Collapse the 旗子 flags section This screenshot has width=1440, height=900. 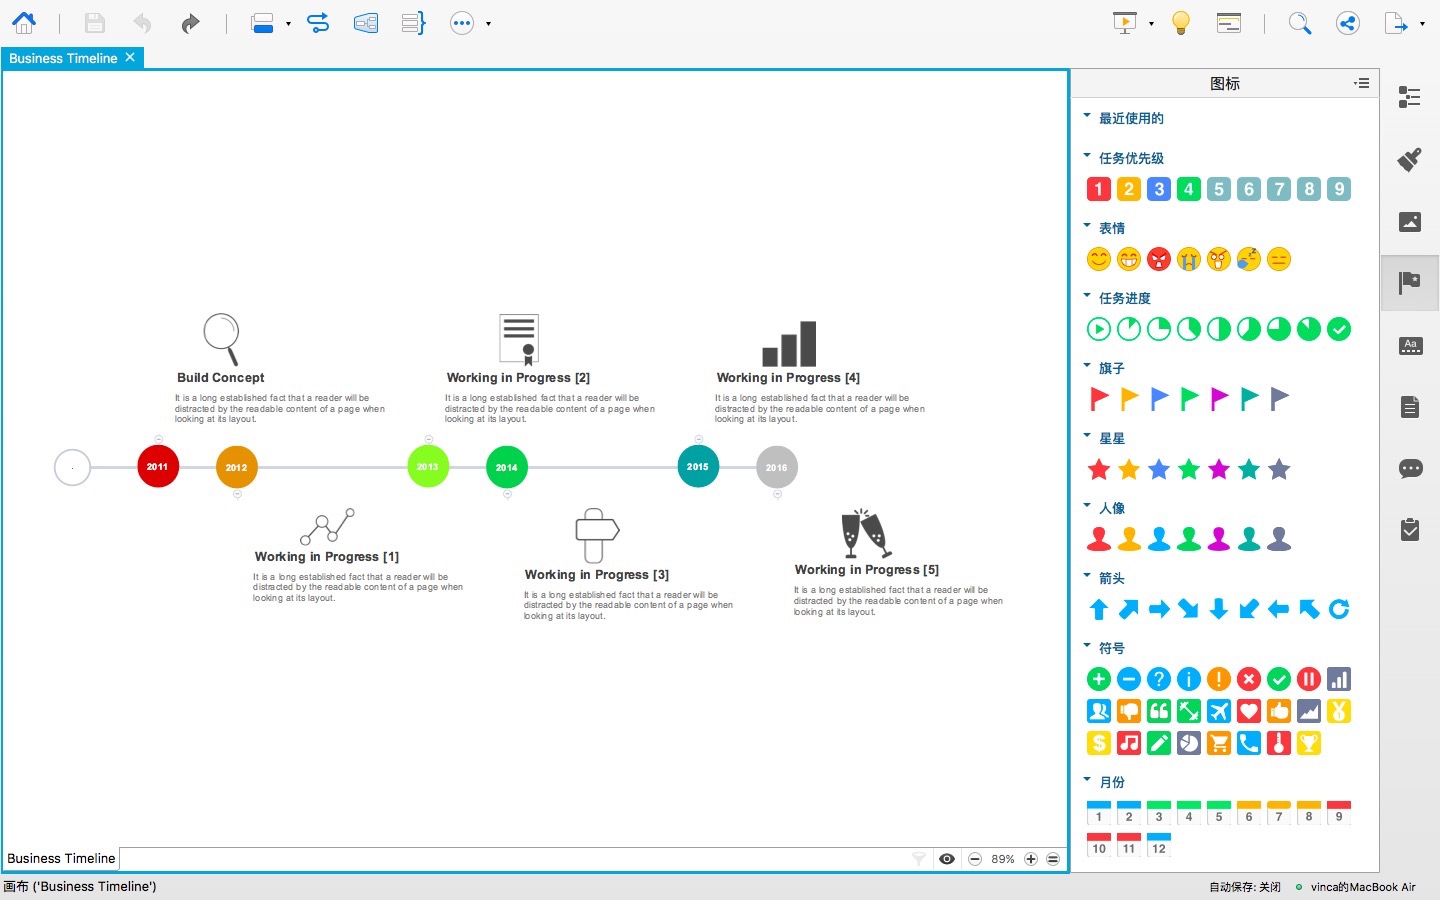click(x=1087, y=366)
